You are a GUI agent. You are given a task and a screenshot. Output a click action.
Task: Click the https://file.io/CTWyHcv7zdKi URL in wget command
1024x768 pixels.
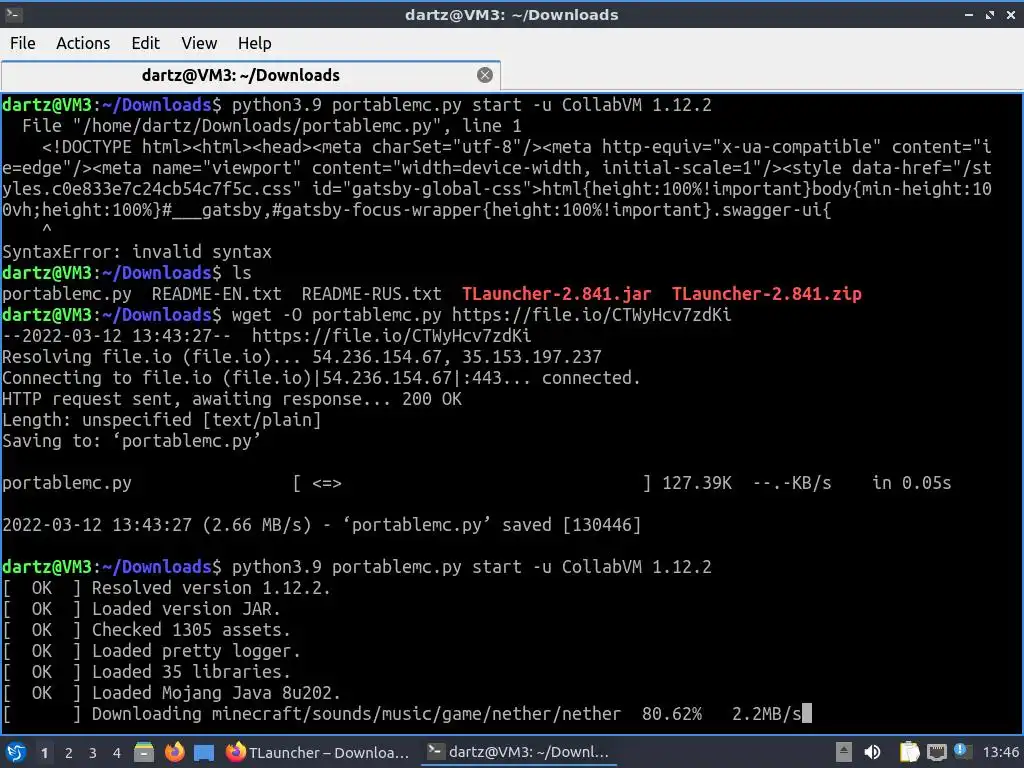coord(591,315)
